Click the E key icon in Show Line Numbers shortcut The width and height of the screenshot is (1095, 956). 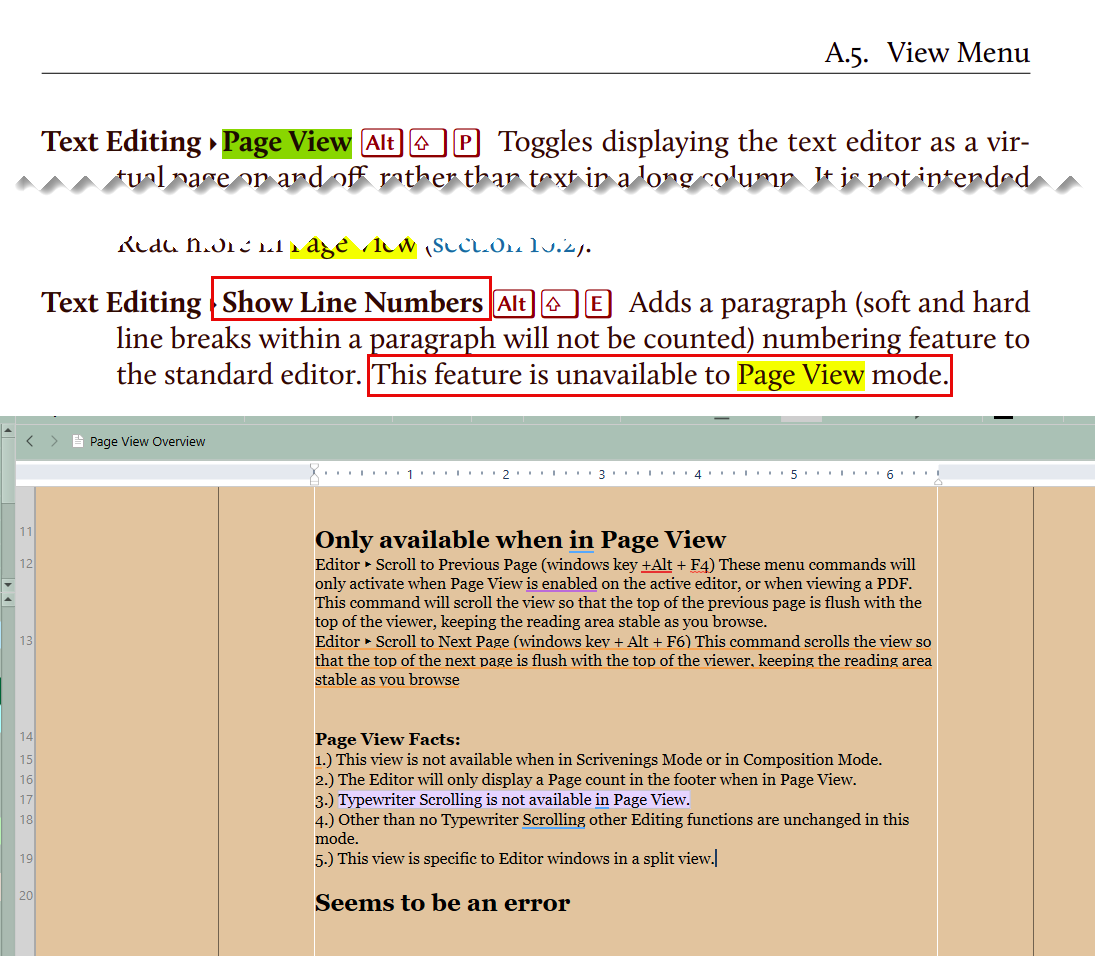[598, 304]
